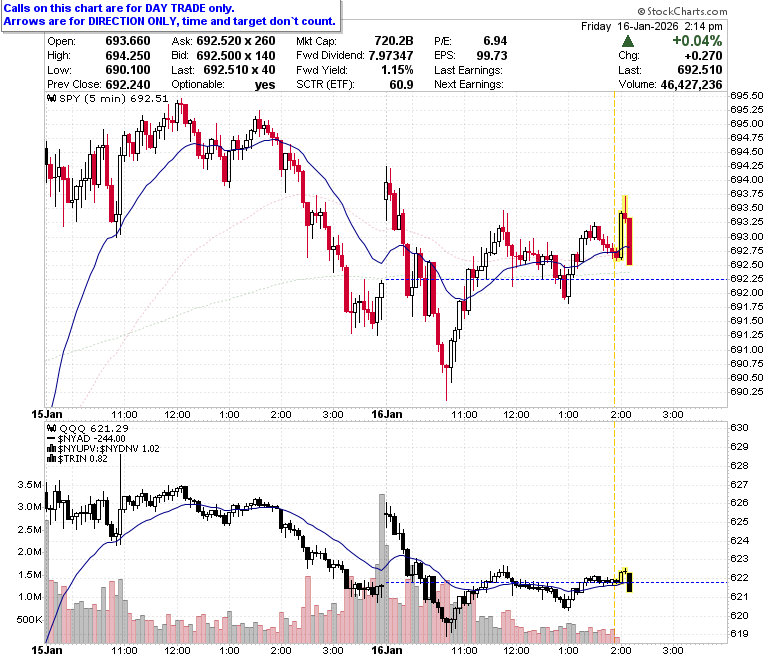Click the Next Earnings label

(x=469, y=85)
